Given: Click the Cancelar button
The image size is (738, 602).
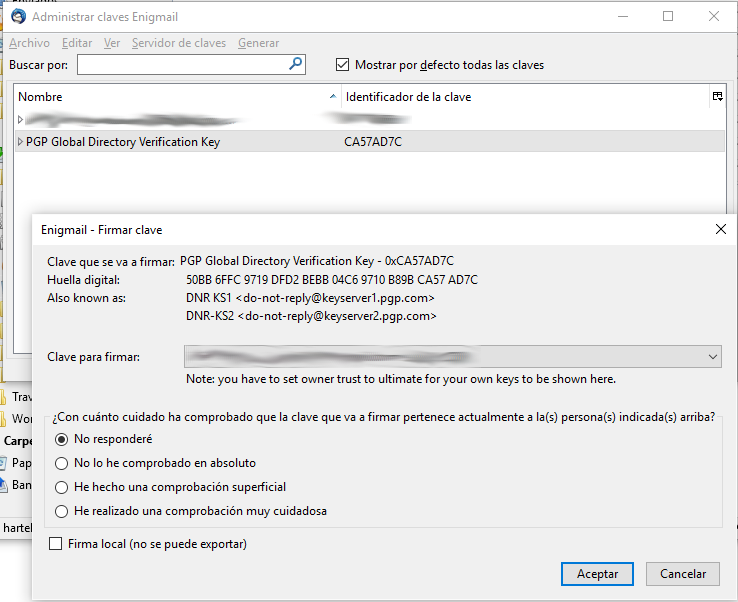Looking at the screenshot, I should (682, 574).
